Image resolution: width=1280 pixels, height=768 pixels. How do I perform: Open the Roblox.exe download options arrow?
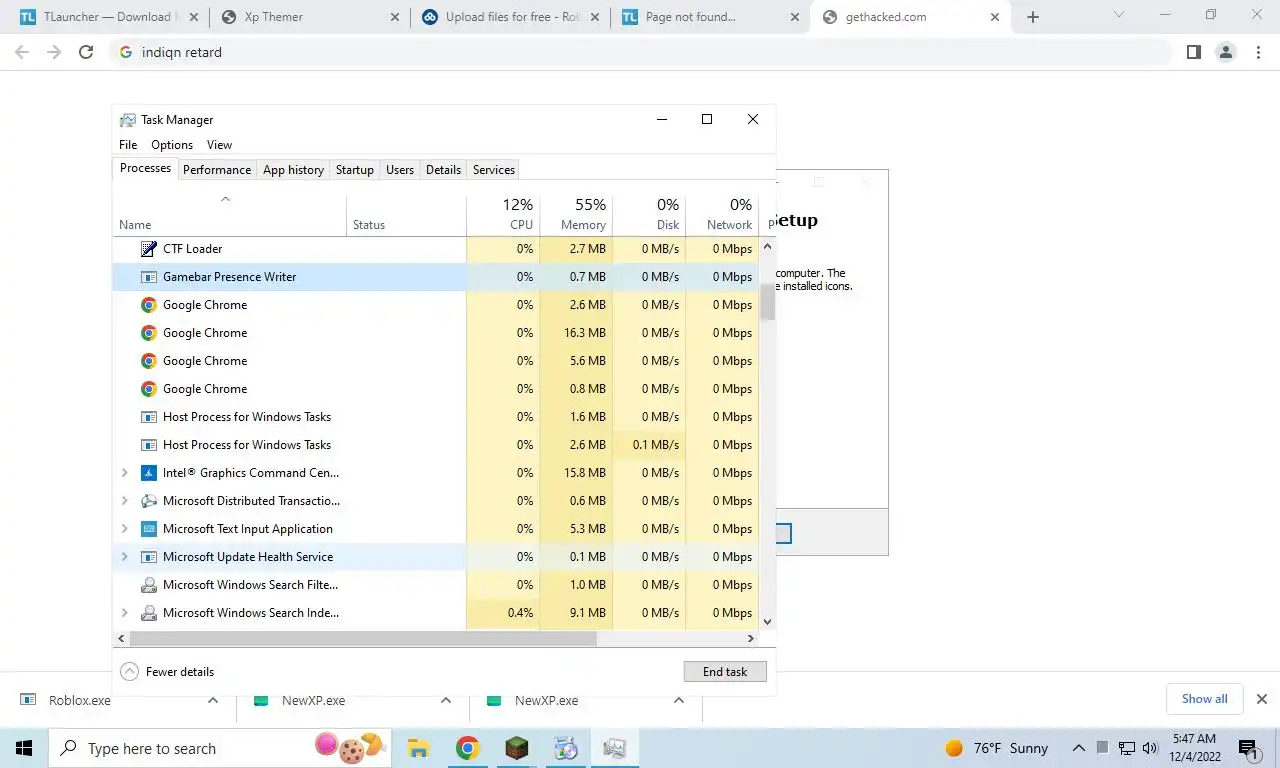tap(213, 701)
